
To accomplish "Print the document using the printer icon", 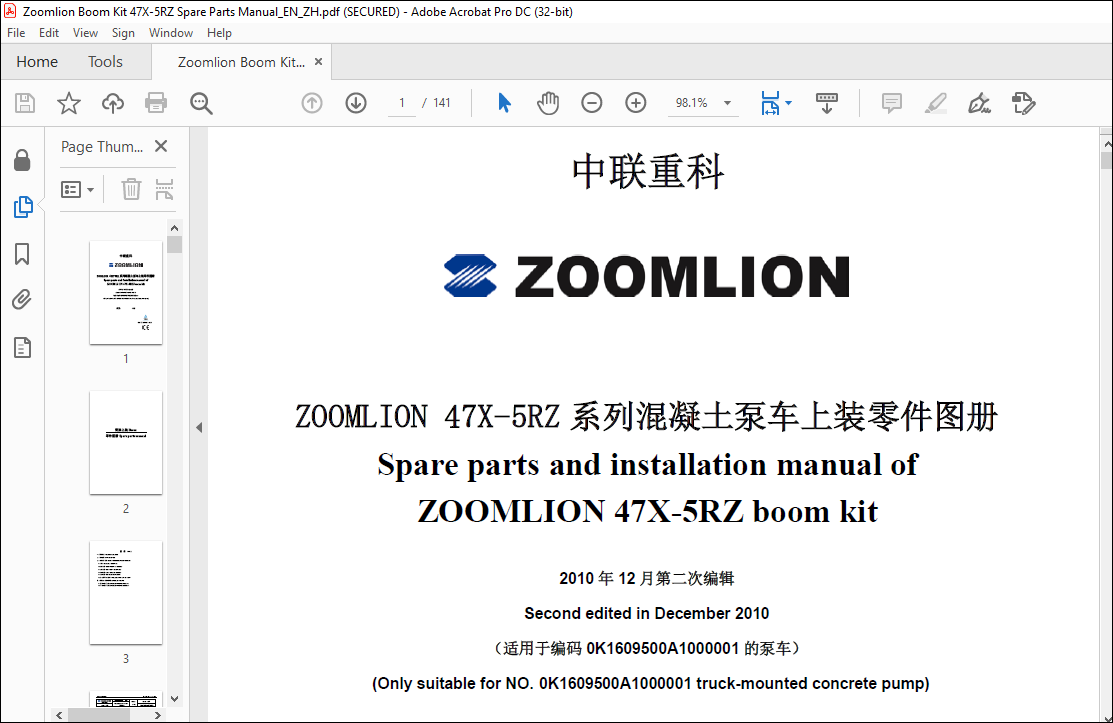I will (x=156, y=103).
